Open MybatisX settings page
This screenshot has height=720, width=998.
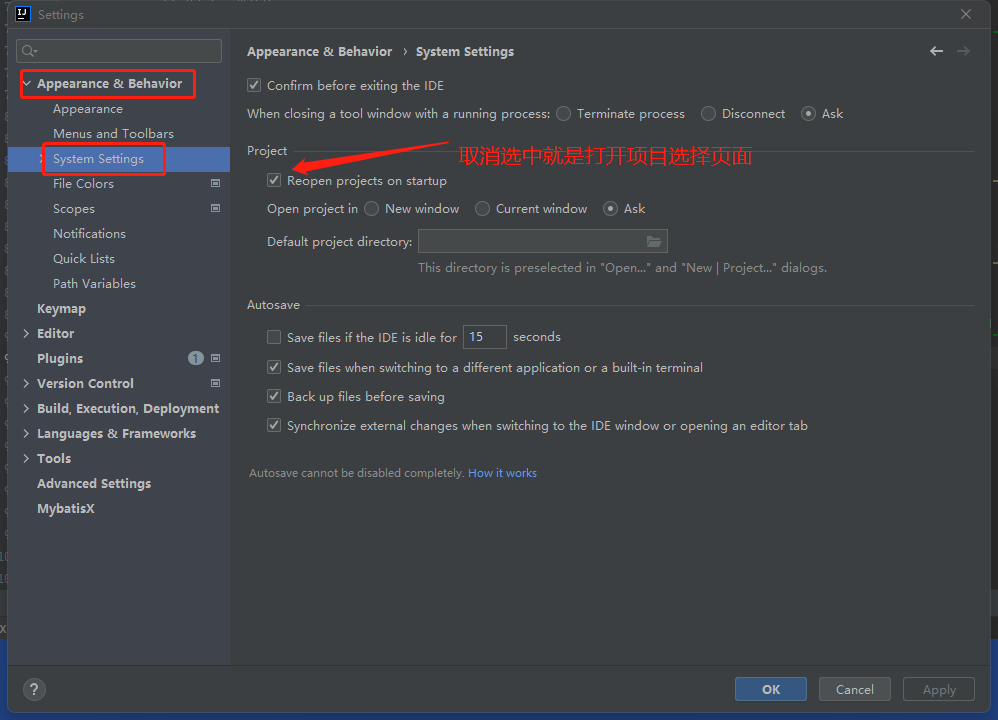[x=66, y=508]
